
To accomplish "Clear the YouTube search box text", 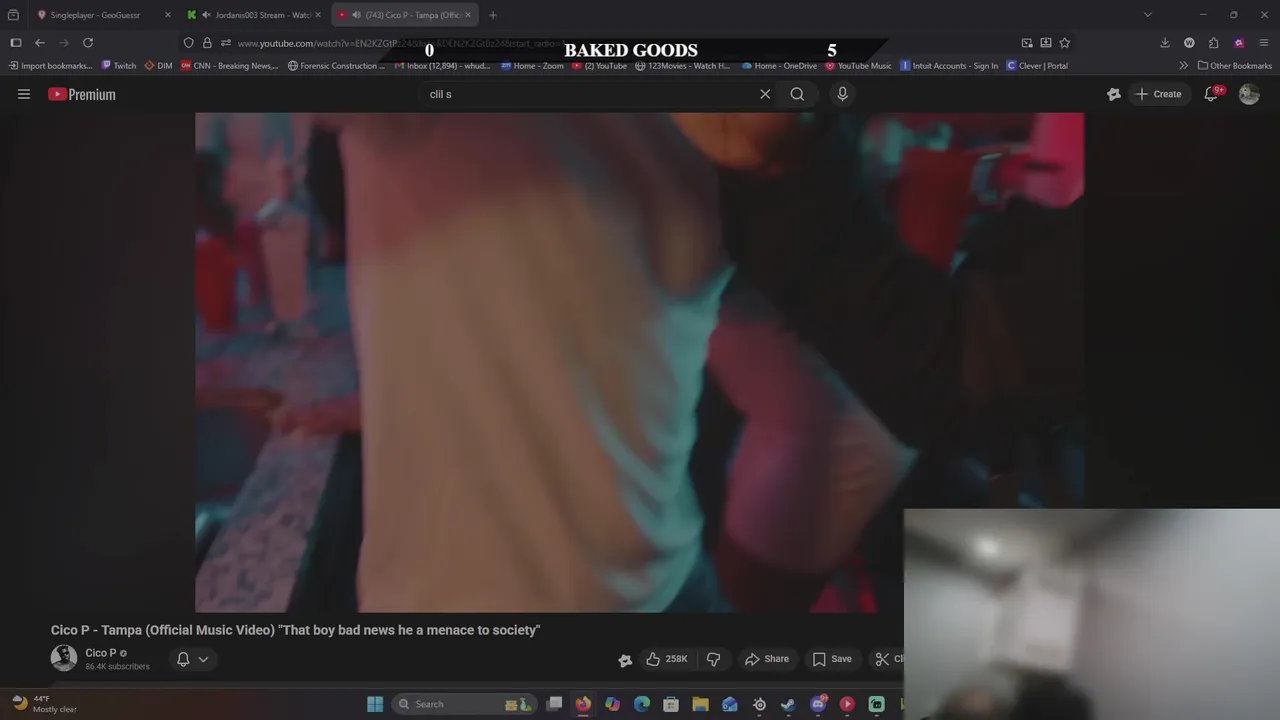I will click(x=765, y=94).
